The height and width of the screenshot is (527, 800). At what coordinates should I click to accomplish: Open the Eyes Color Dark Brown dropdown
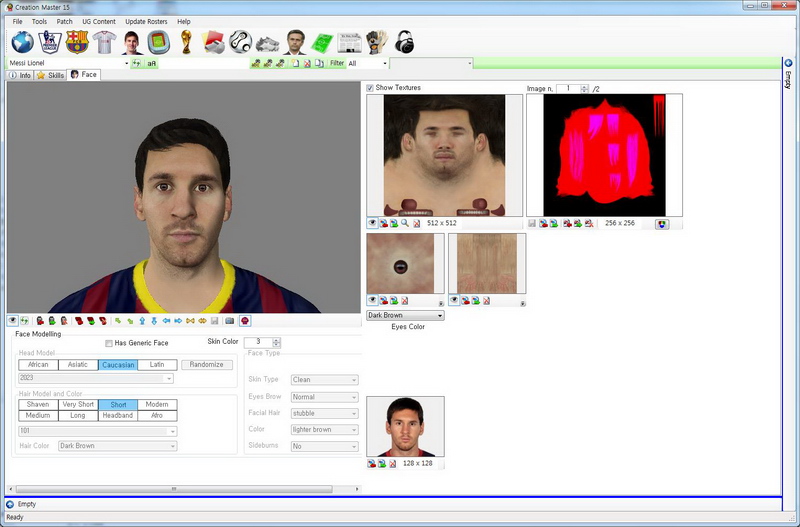(405, 315)
